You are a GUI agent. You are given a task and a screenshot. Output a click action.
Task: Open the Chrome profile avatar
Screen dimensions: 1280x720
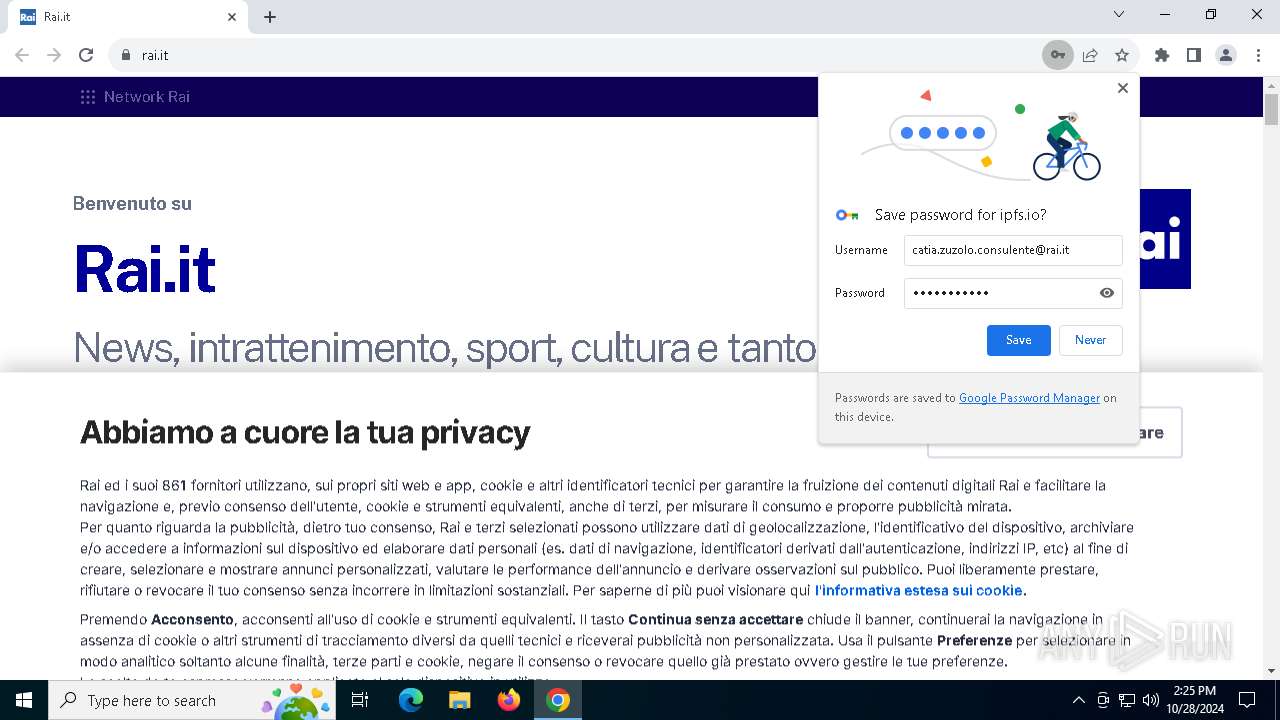[x=1226, y=55]
